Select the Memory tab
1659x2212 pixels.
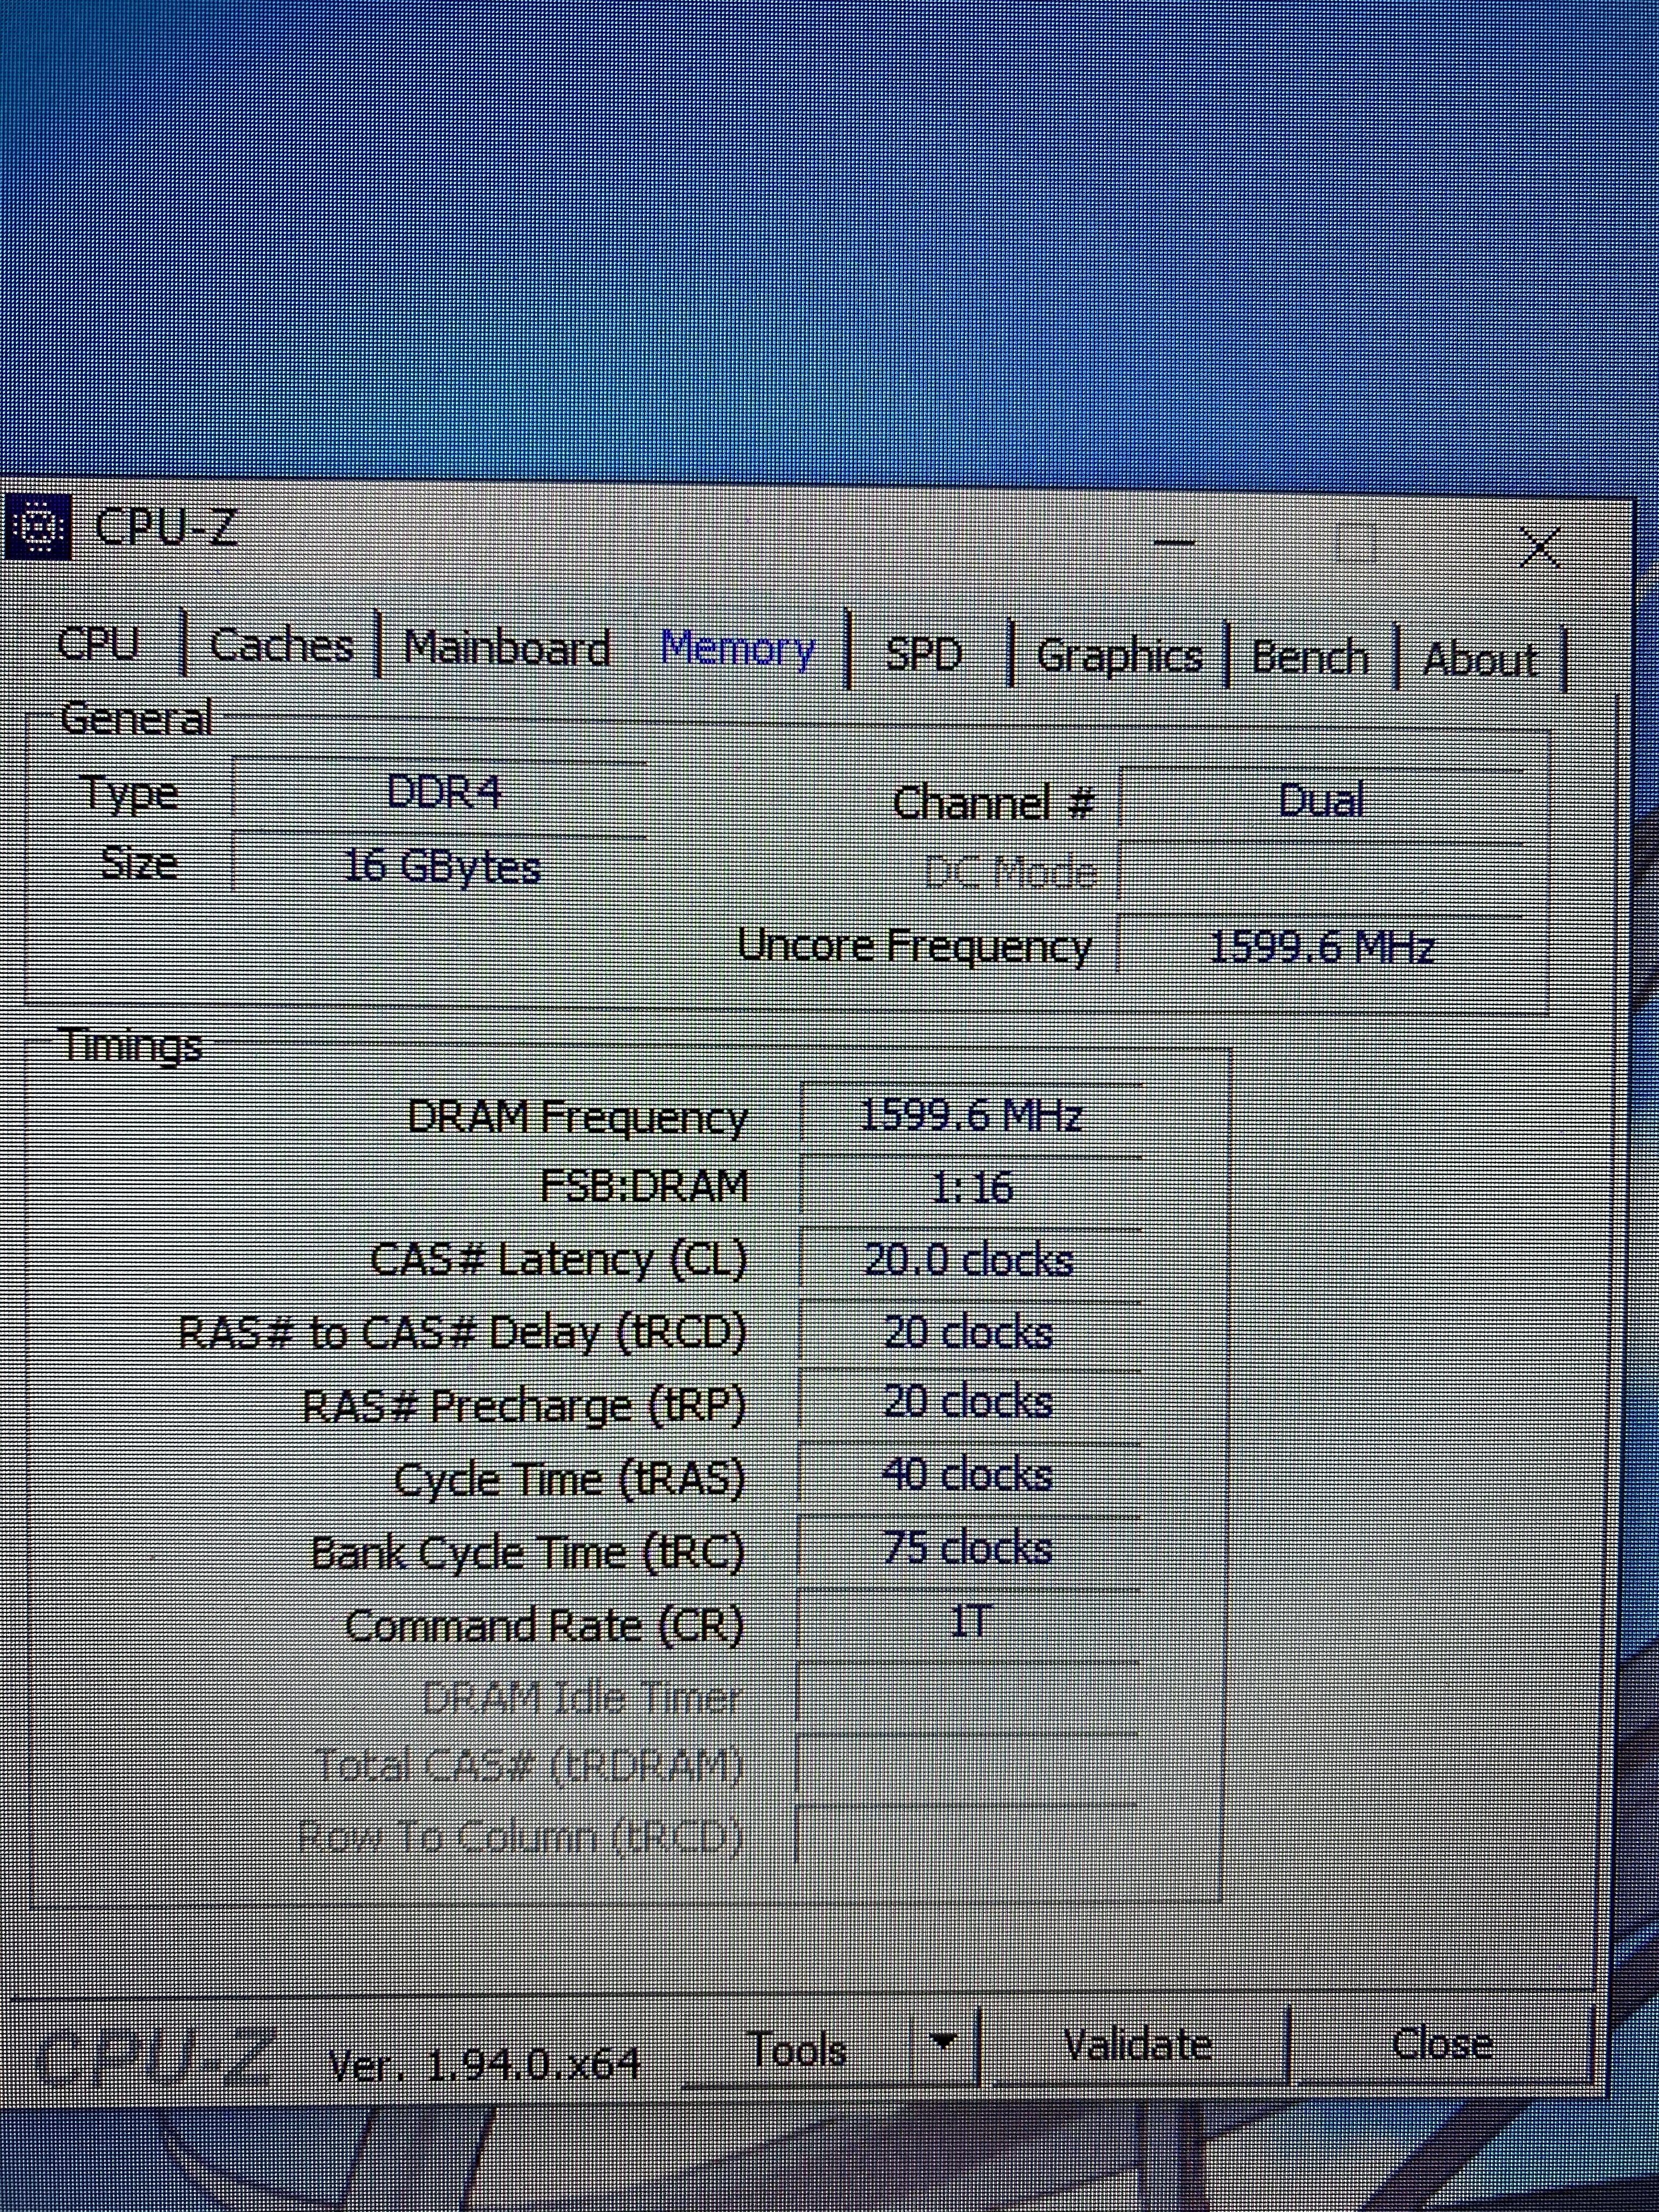(x=738, y=650)
